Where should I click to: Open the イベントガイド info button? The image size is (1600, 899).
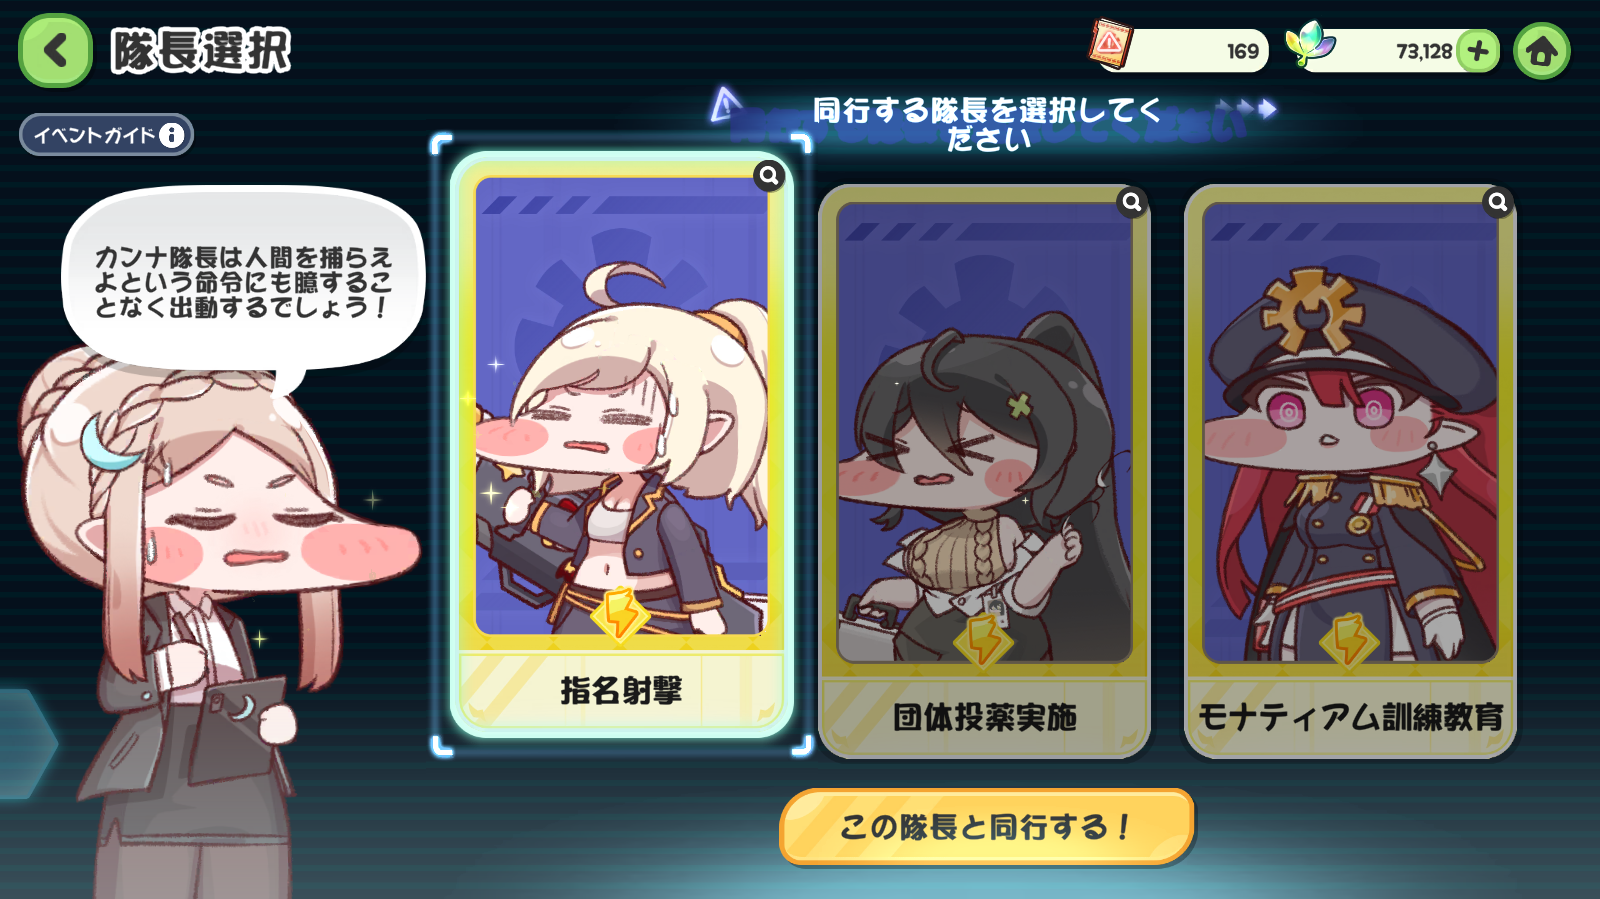106,134
